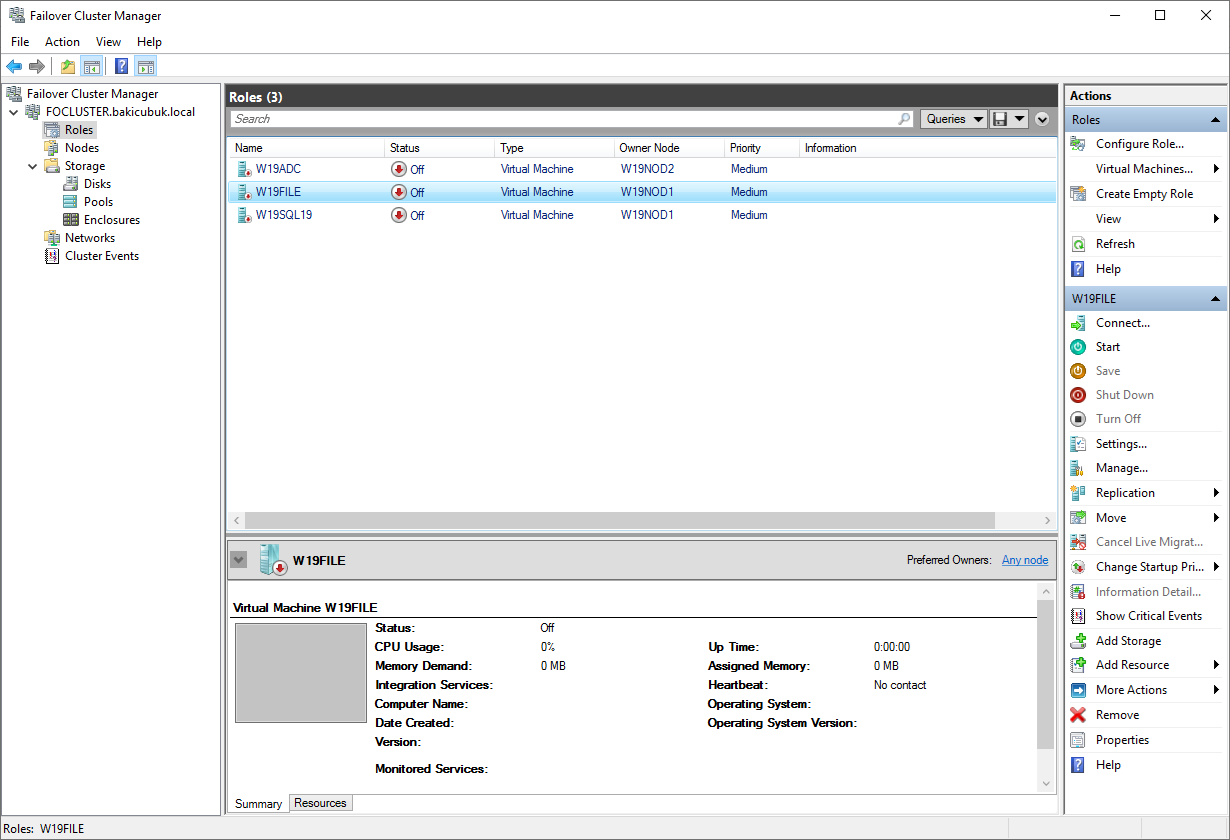Sort roles by the Name column header
This screenshot has width=1230, height=840.
(x=307, y=148)
